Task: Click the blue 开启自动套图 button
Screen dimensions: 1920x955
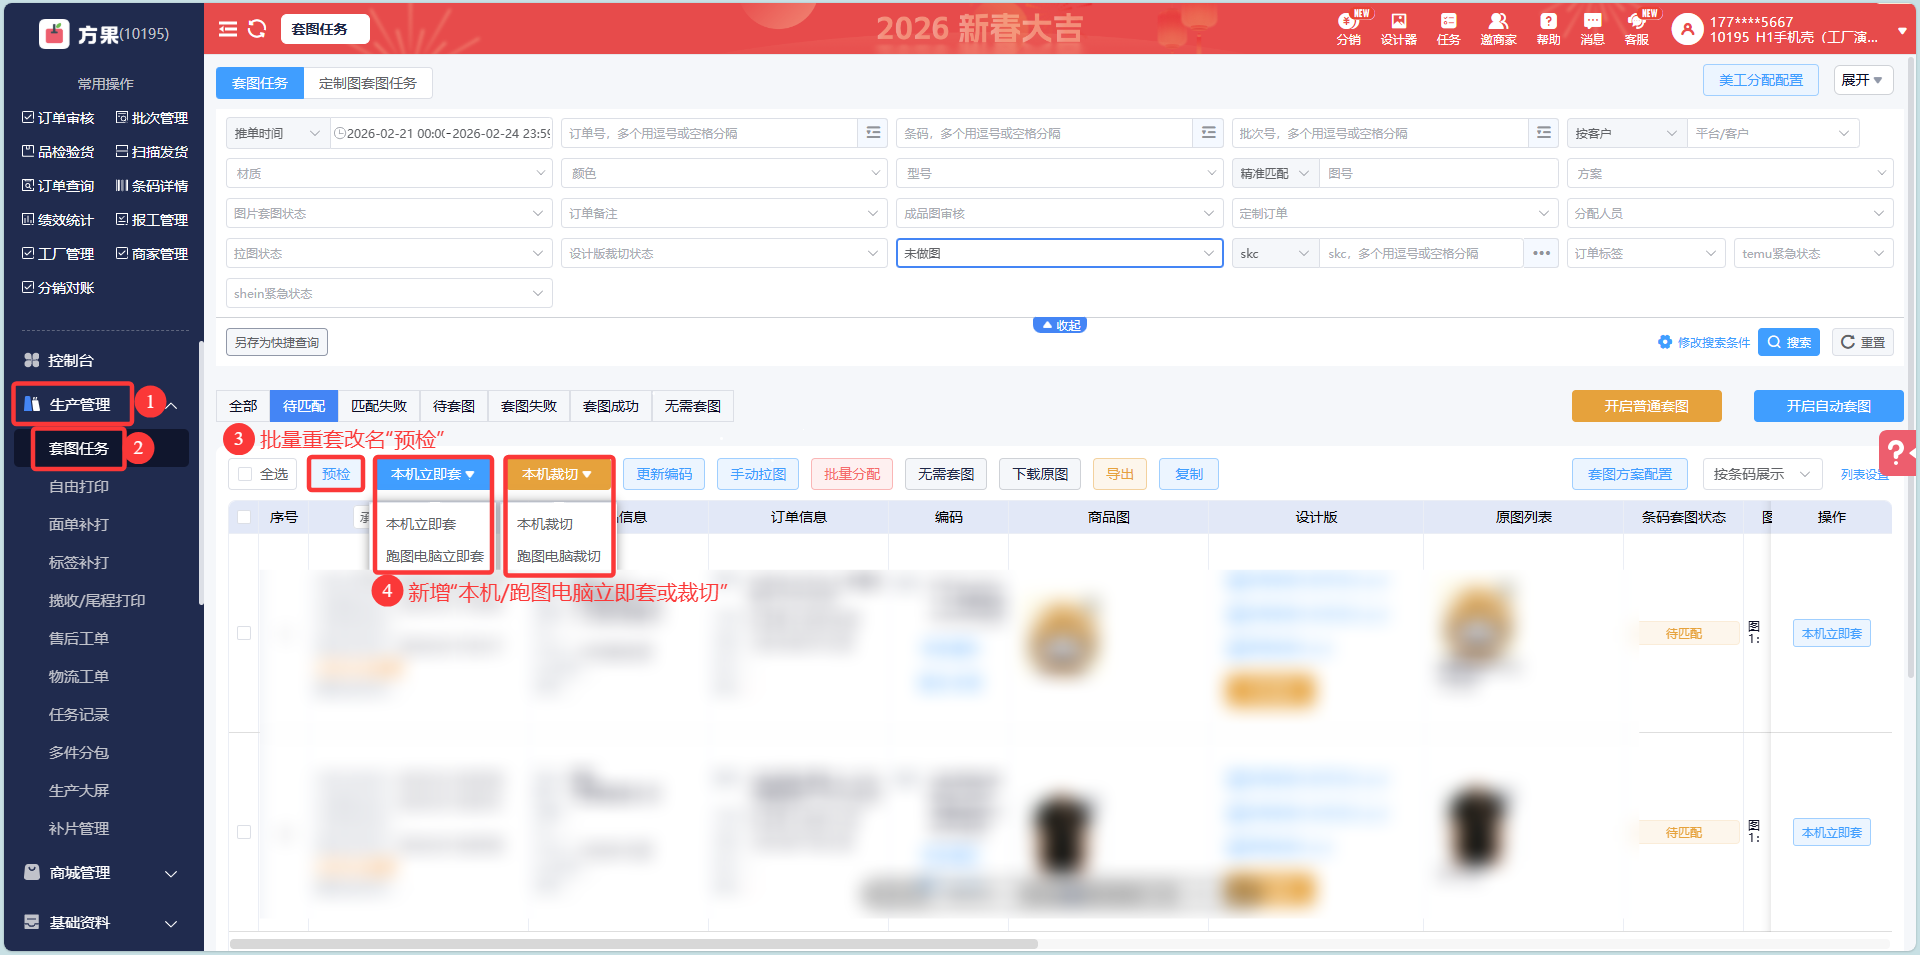Action: (x=1829, y=406)
